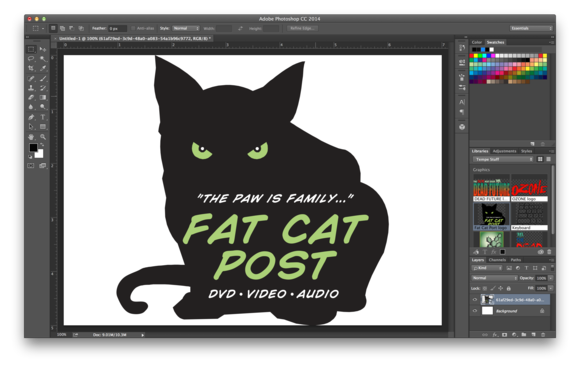
Task: Select the Blur tool
Action: tap(31, 107)
